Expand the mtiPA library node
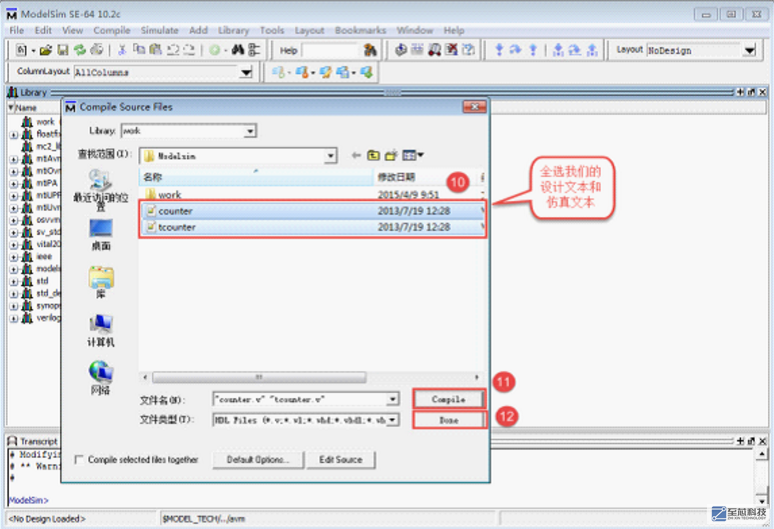 coord(14,184)
